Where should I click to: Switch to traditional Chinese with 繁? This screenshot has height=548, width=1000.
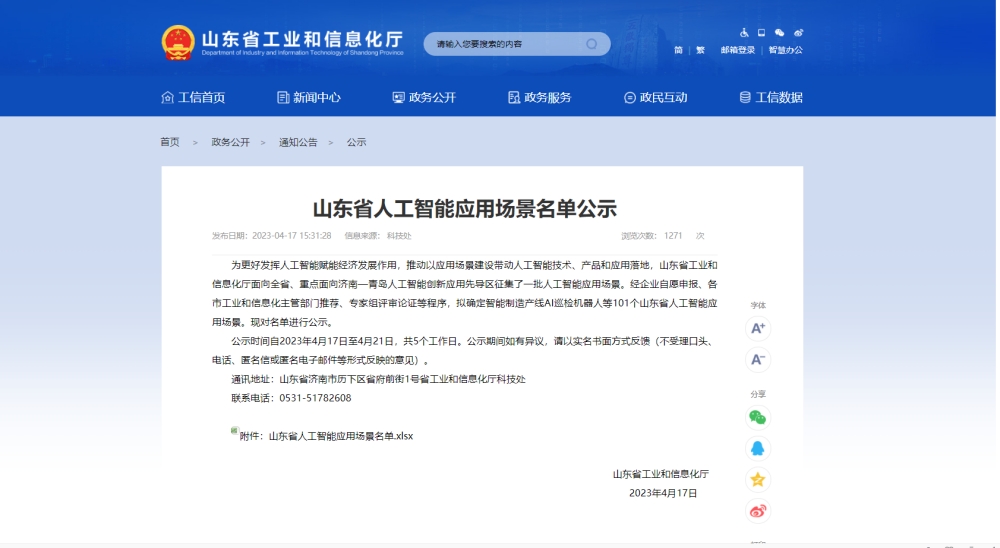click(700, 50)
